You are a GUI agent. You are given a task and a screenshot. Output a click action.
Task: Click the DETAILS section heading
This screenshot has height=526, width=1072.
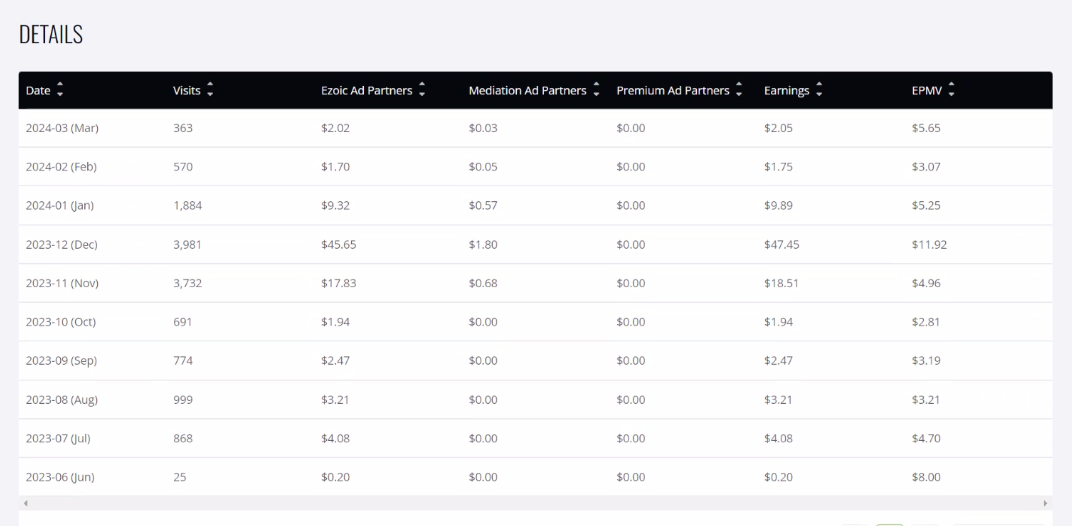point(51,34)
